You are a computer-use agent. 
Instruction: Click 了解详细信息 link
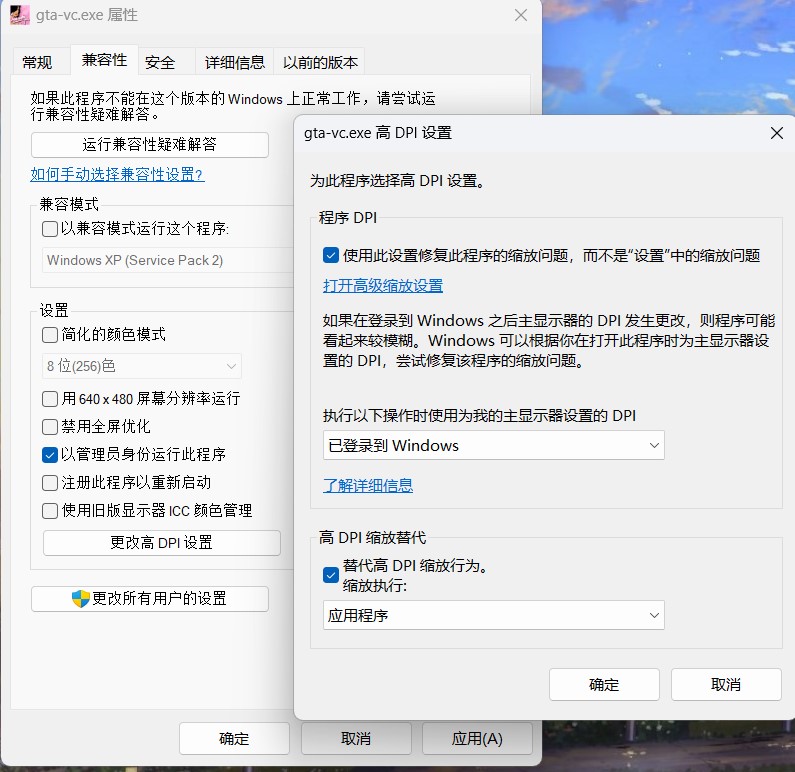(x=368, y=486)
